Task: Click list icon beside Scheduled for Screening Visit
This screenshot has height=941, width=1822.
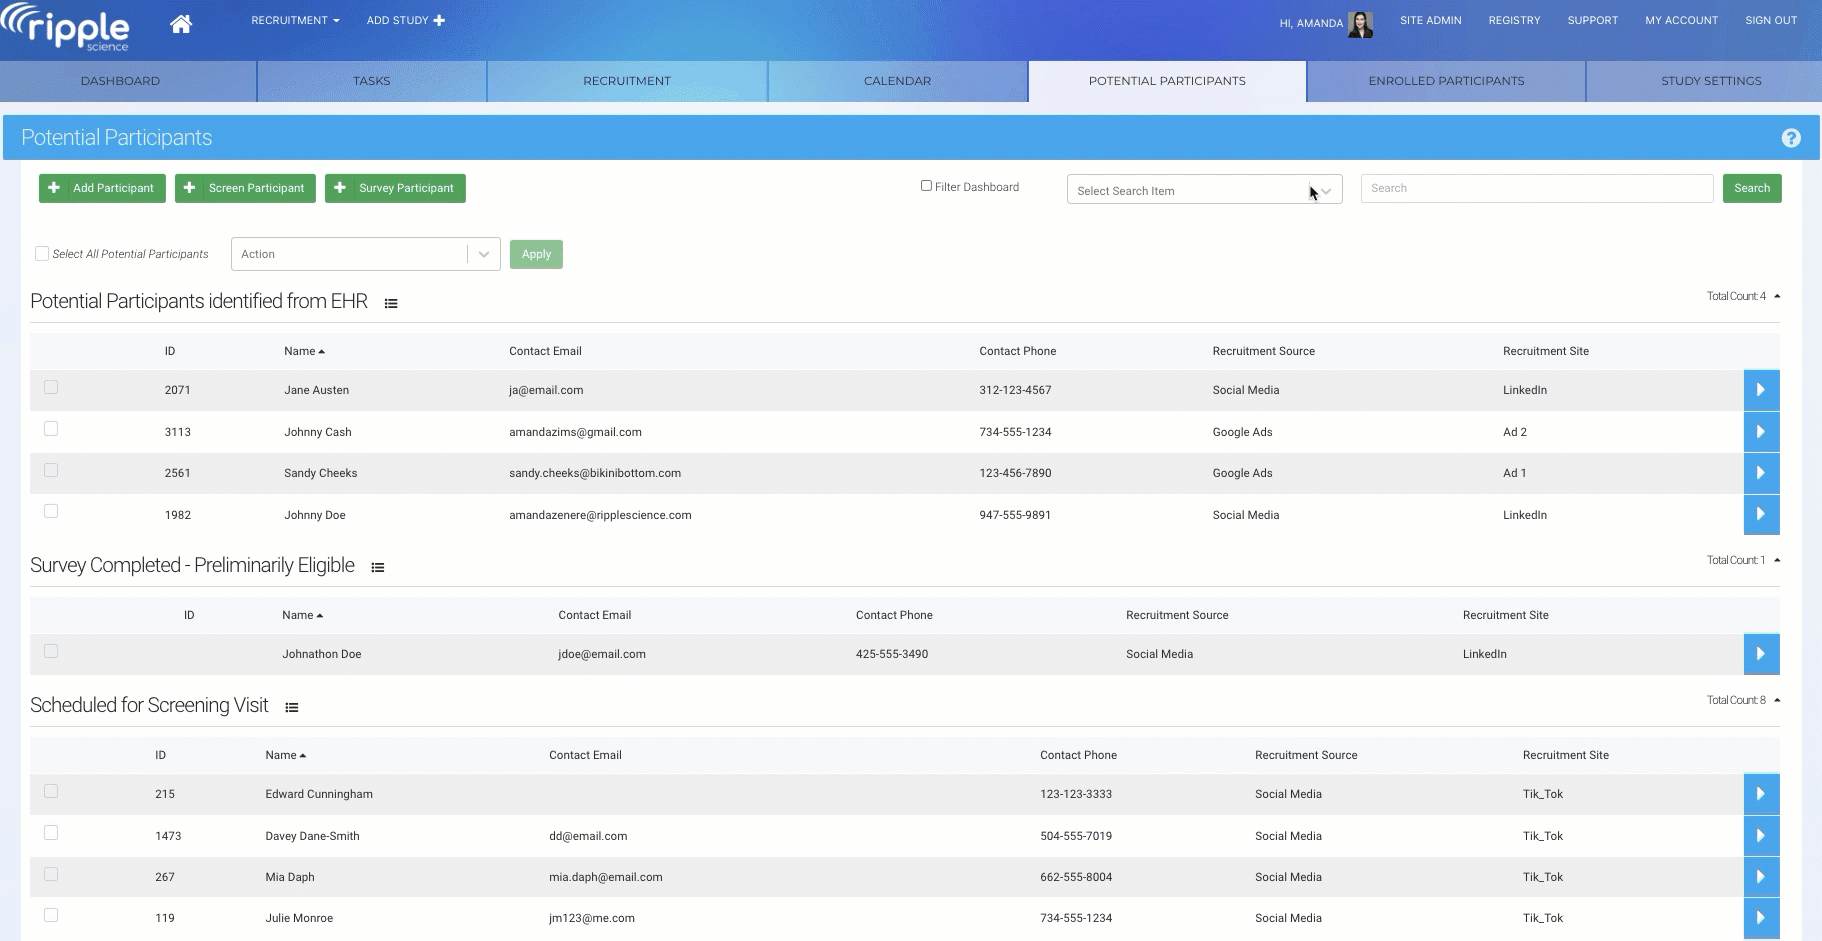Action: [292, 707]
